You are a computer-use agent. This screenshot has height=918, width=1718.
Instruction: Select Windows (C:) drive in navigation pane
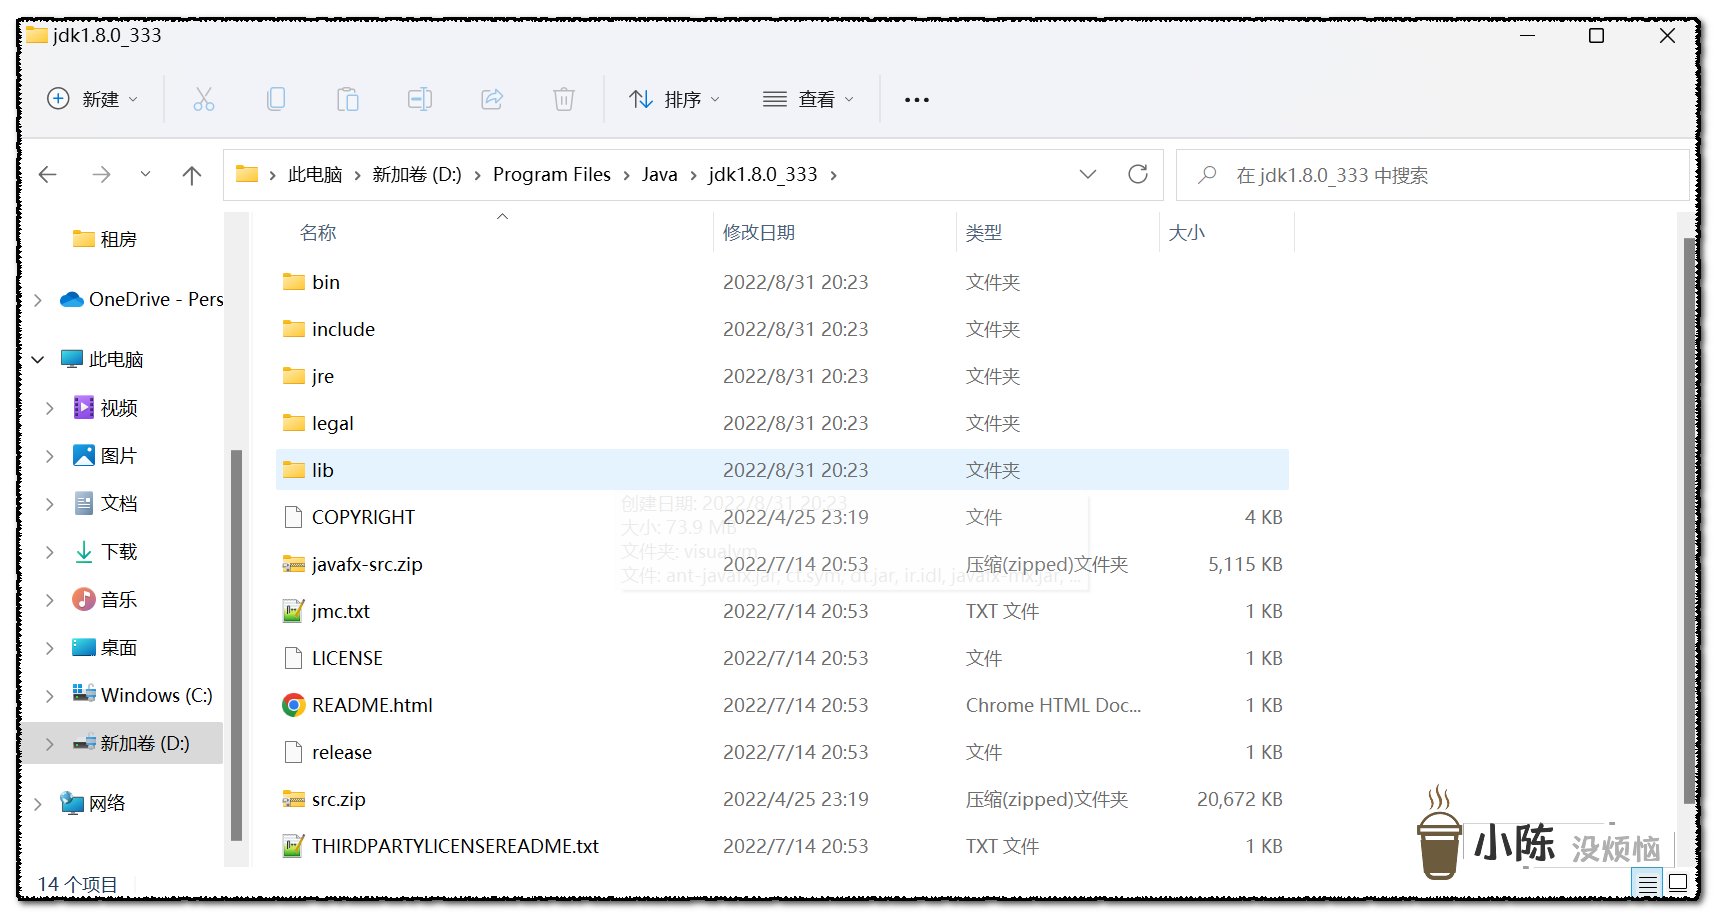tap(143, 695)
